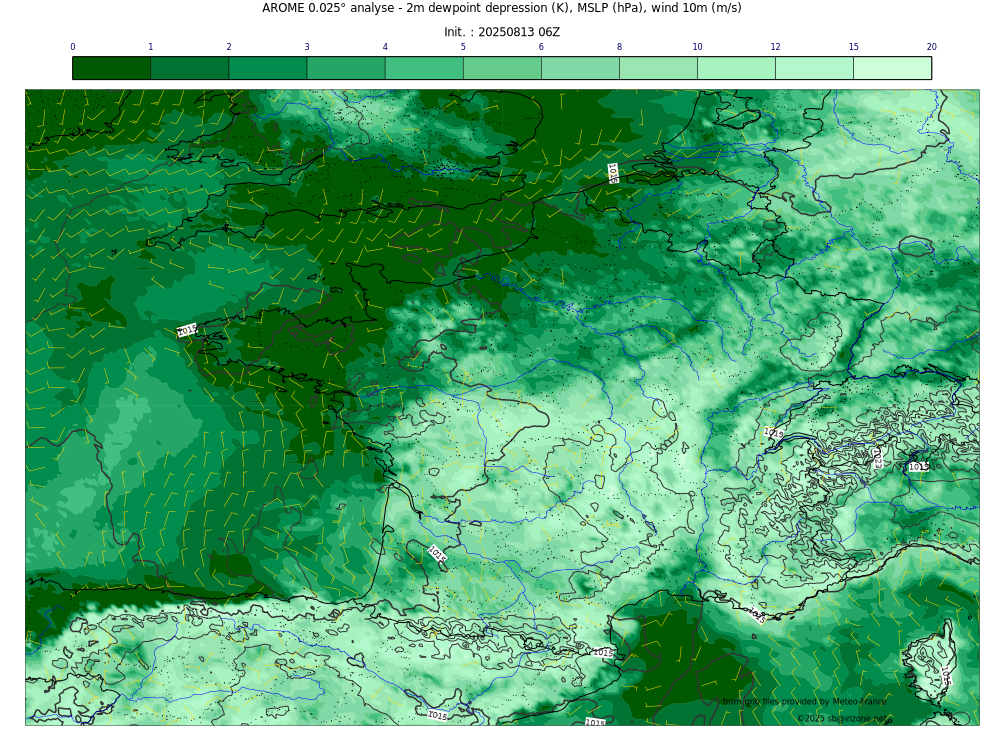Image resolution: width=1005 pixels, height=738 pixels.
Task: Open the ©2025 copyright credit line
Action: (844, 718)
